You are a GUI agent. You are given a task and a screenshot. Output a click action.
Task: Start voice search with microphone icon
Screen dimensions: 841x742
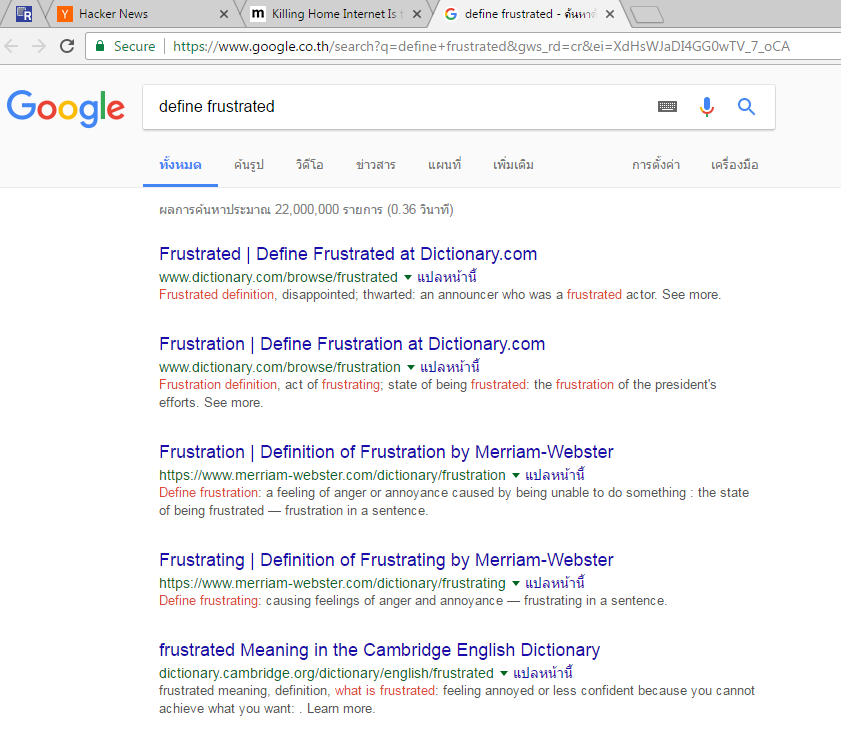pyautogui.click(x=707, y=107)
